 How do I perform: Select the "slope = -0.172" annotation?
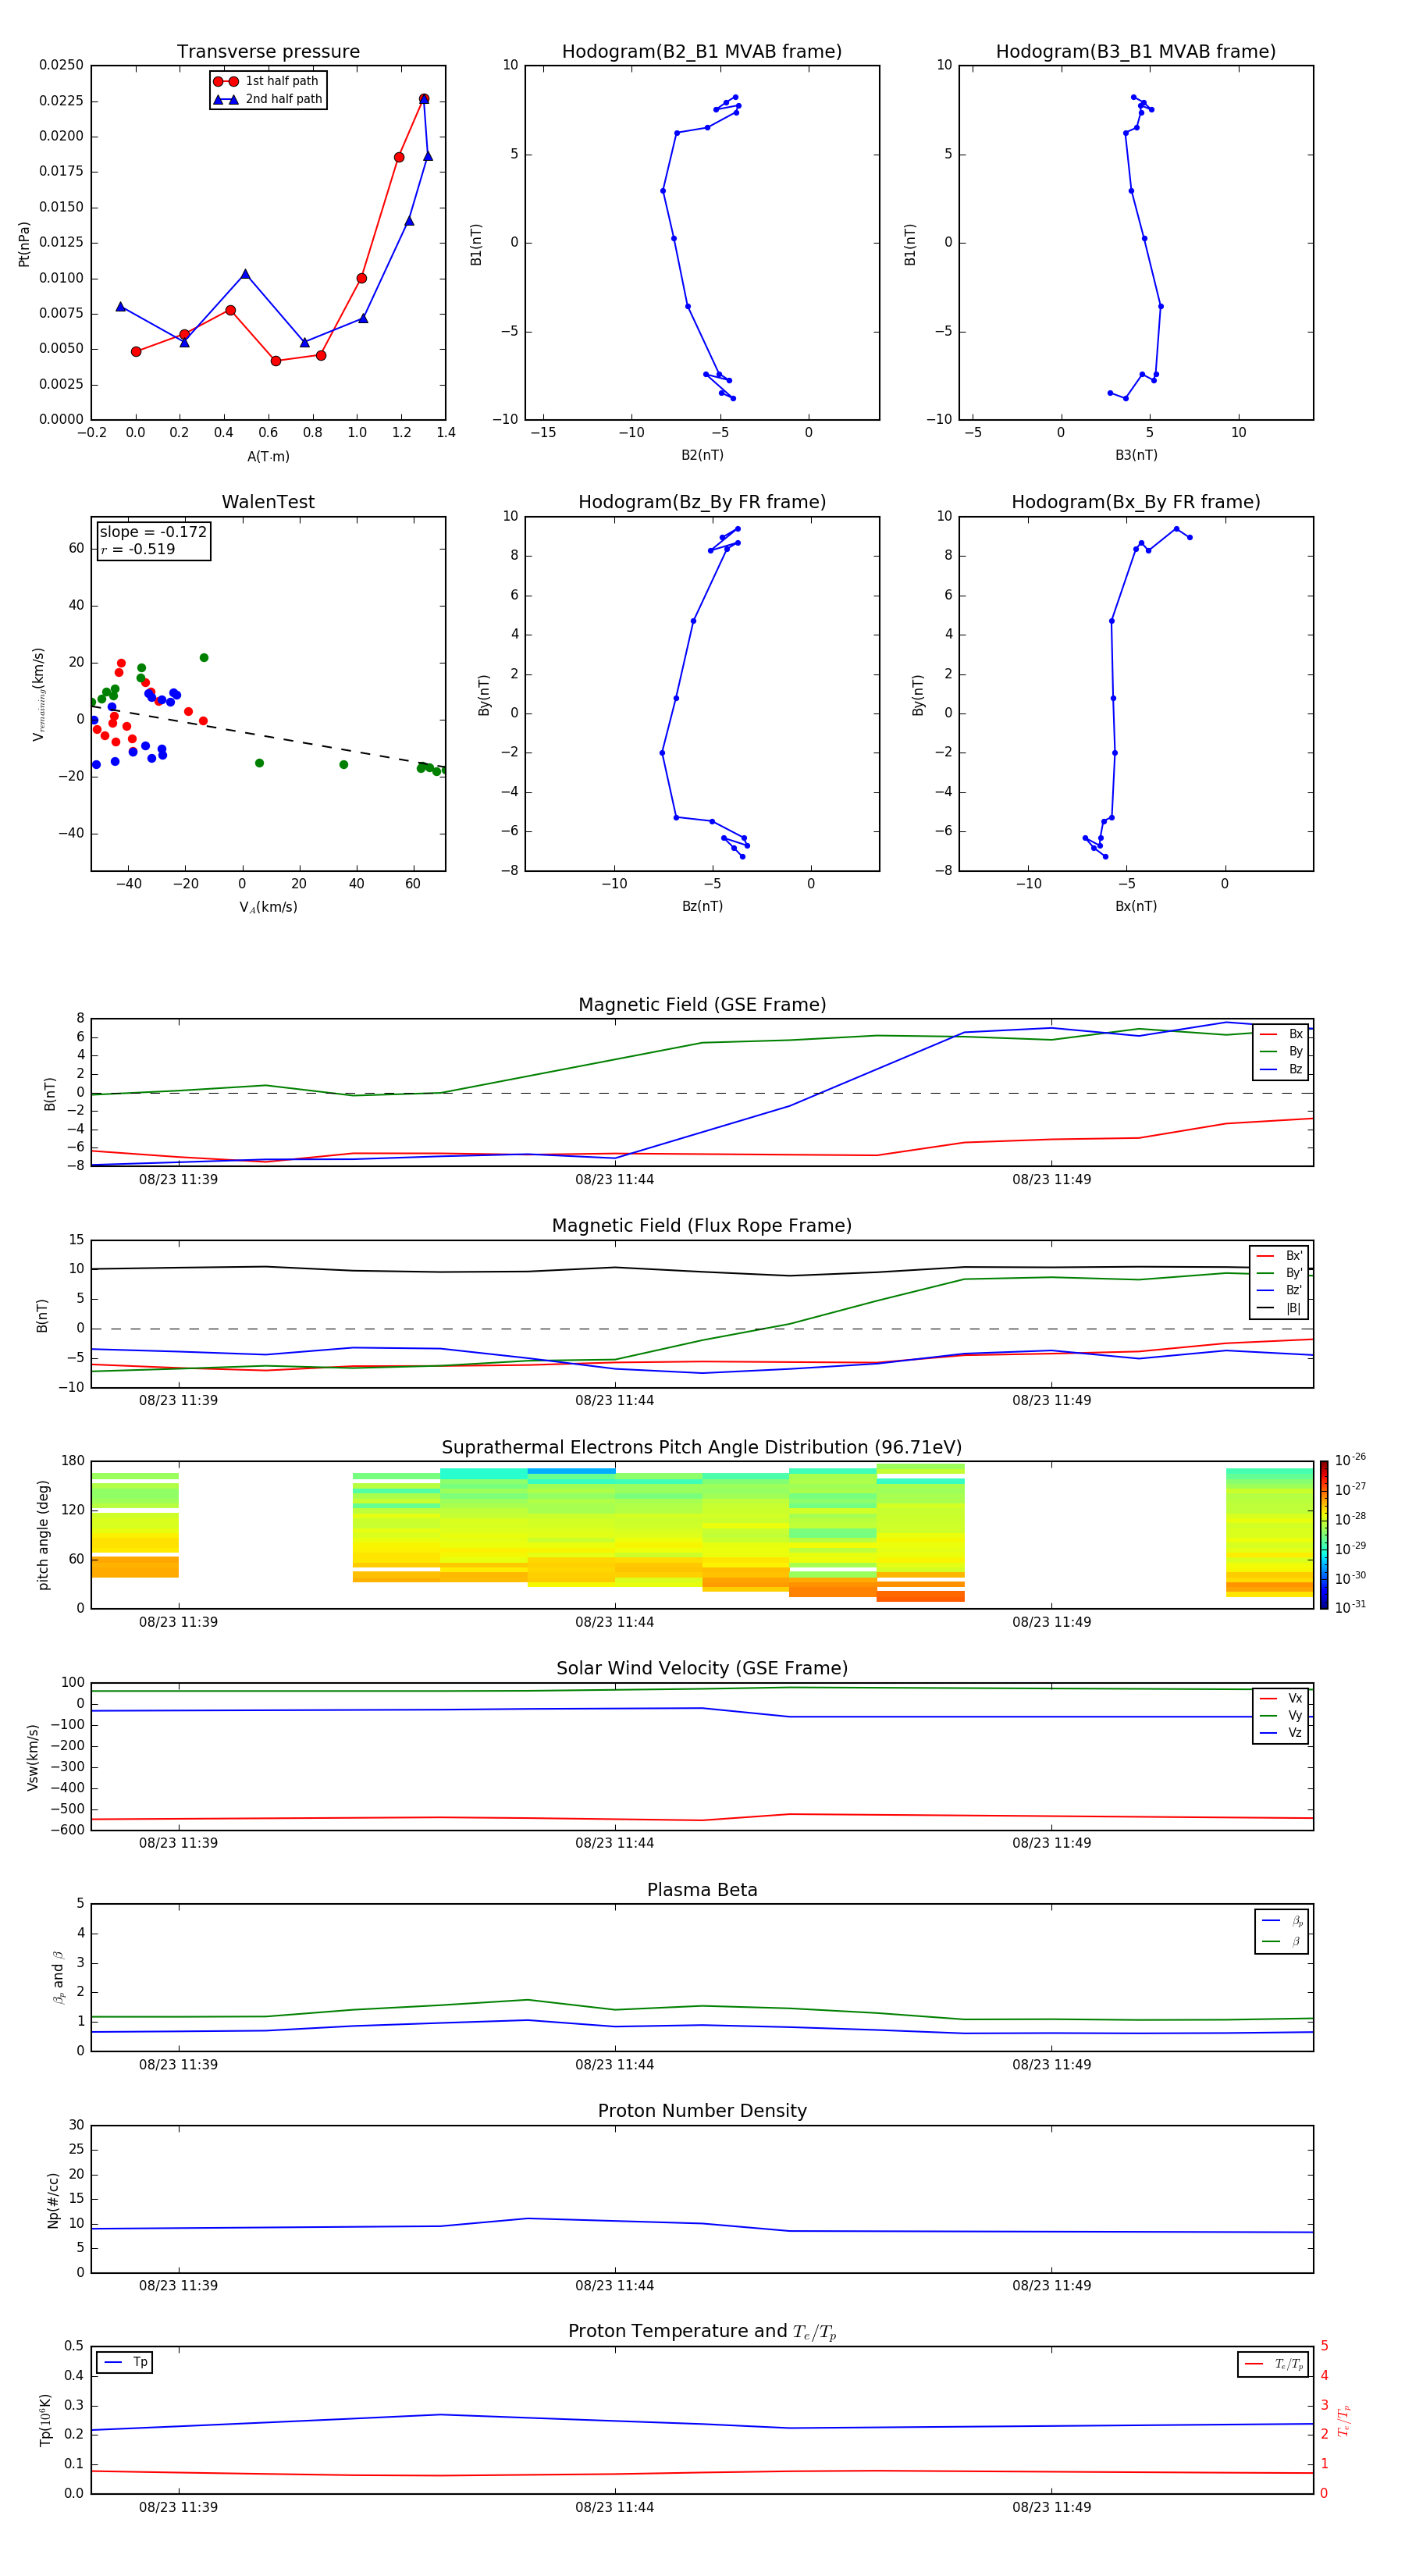tap(153, 532)
